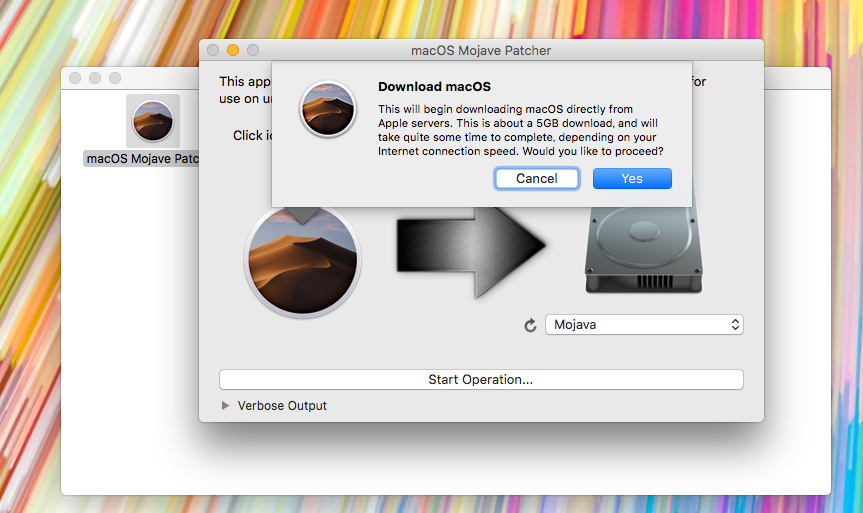Image resolution: width=863 pixels, height=513 pixels.
Task: Select macOS Mojave Patcher app in Finder window
Action: (x=153, y=121)
